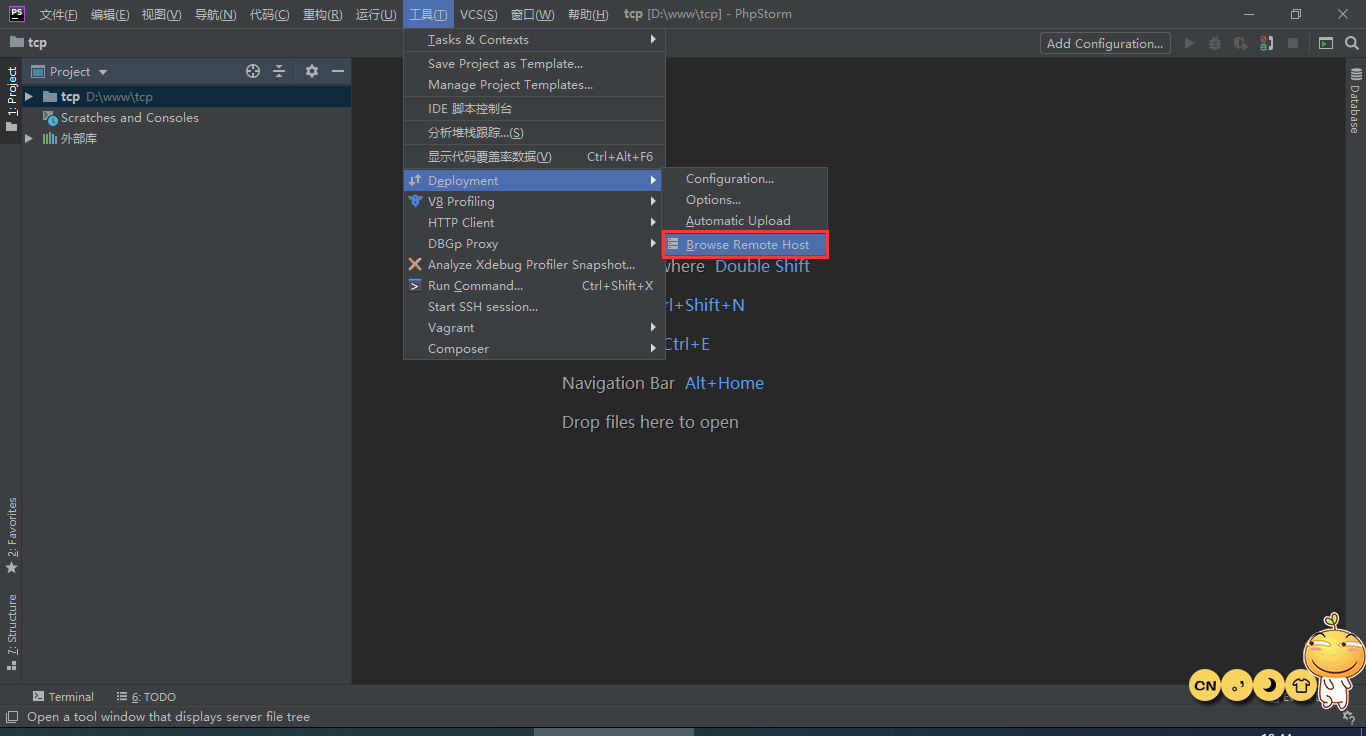Open the 视图(V) menu
Viewport: 1366px width, 736px height.
tap(161, 14)
